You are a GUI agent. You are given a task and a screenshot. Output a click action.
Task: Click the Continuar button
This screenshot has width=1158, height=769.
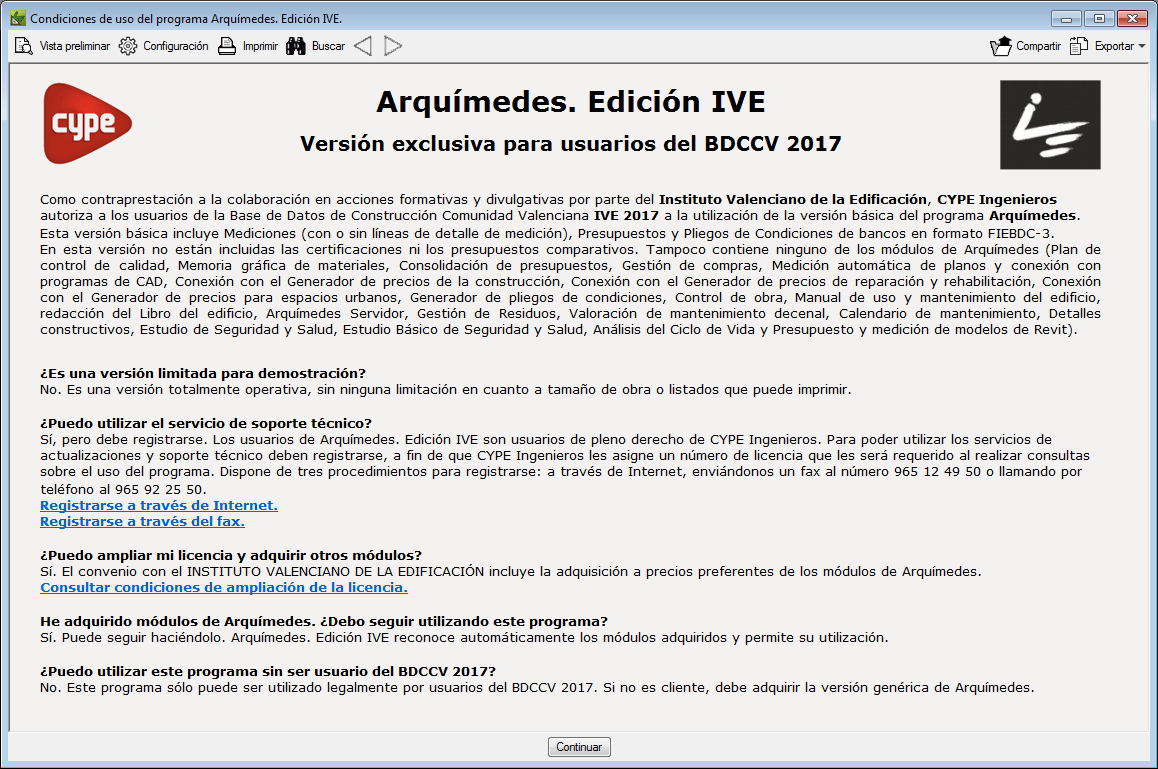point(579,747)
